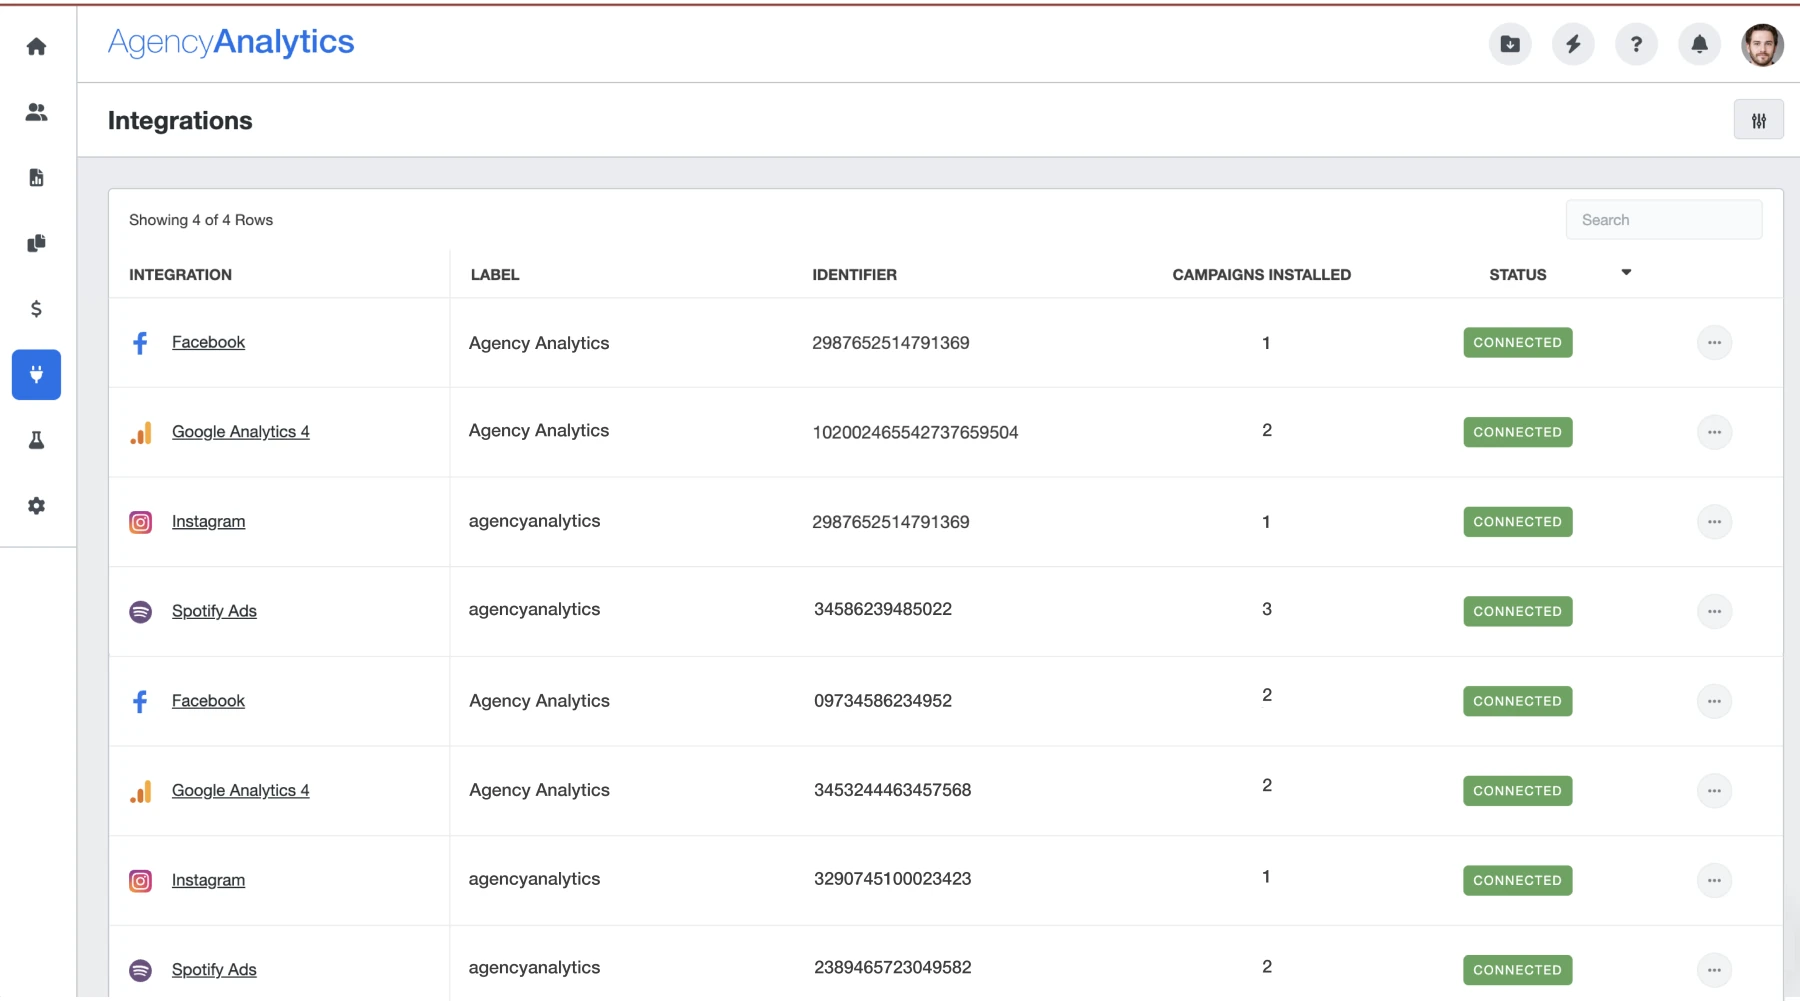Open more options for Google Analytics 10200246554... row

(1714, 432)
